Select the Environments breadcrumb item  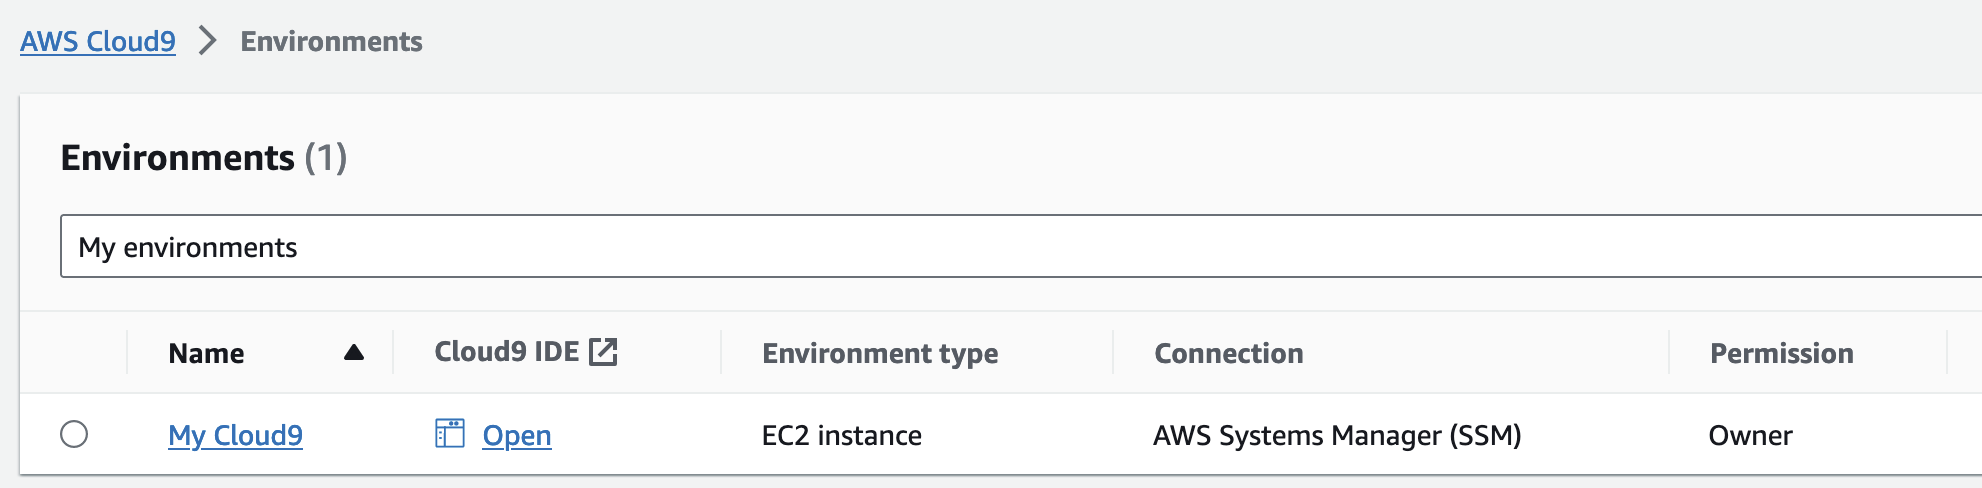click(331, 41)
